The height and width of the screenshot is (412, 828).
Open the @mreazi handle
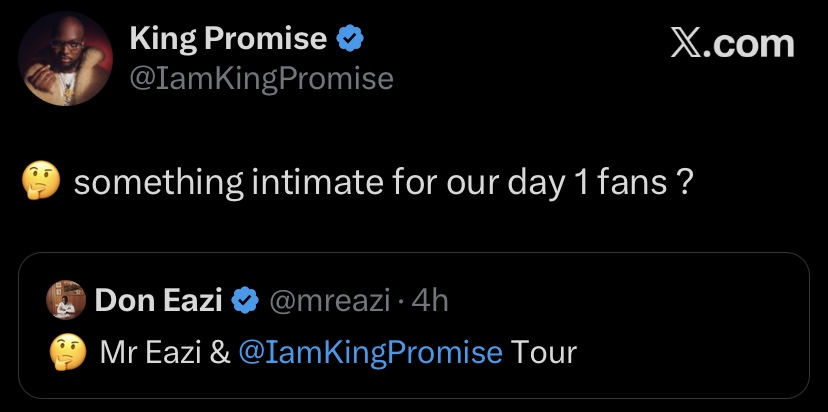tap(329, 300)
